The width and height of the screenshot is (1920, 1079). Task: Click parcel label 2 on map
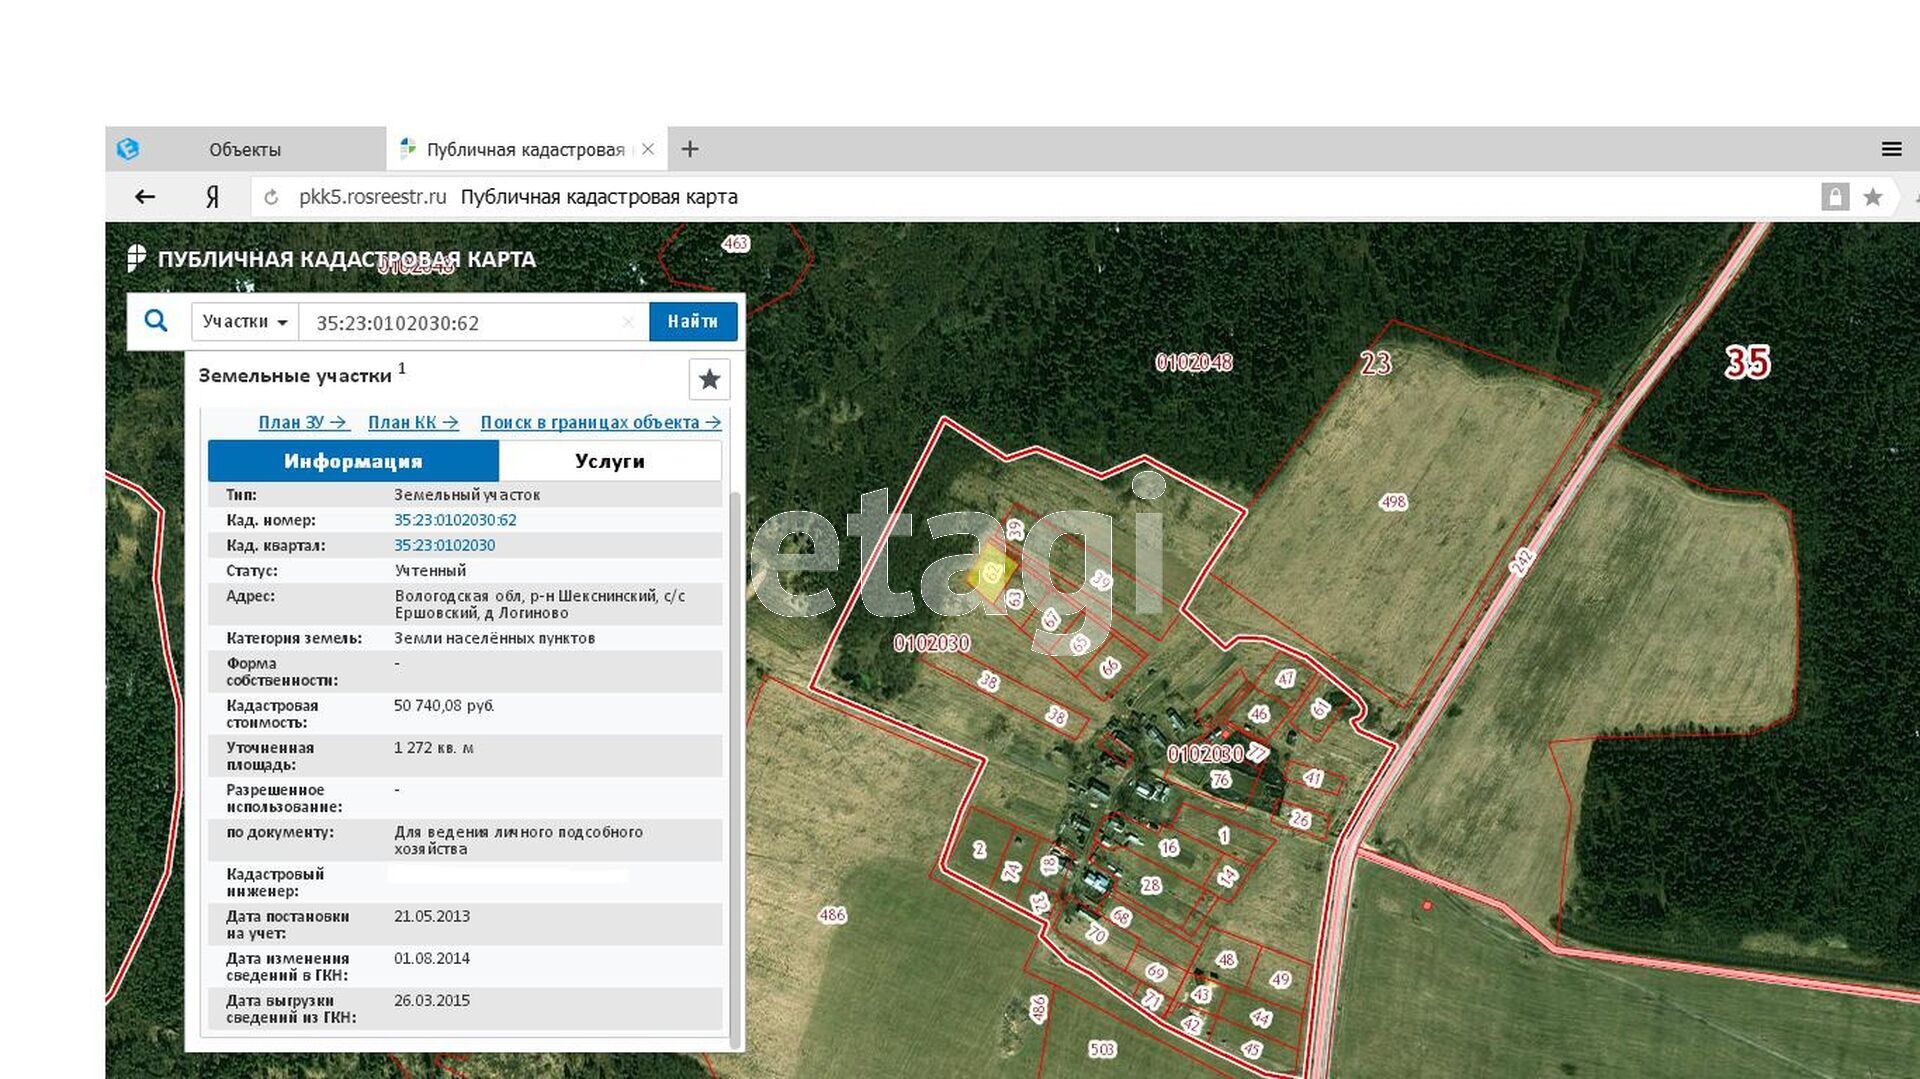coord(980,849)
